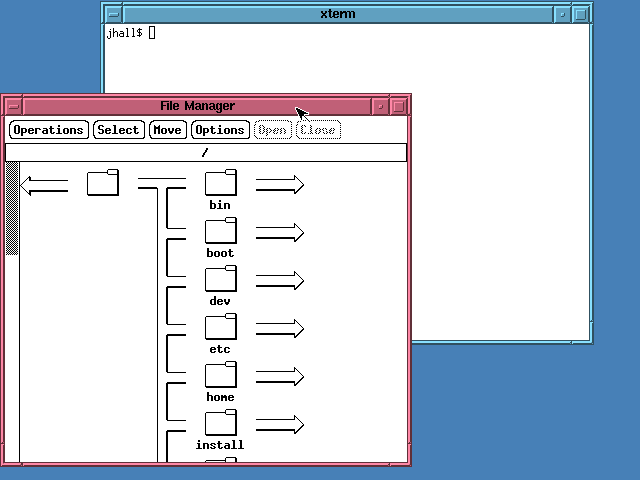This screenshot has width=640, height=480.
Task: Expand the bin folder with right arrow
Action: (279, 185)
